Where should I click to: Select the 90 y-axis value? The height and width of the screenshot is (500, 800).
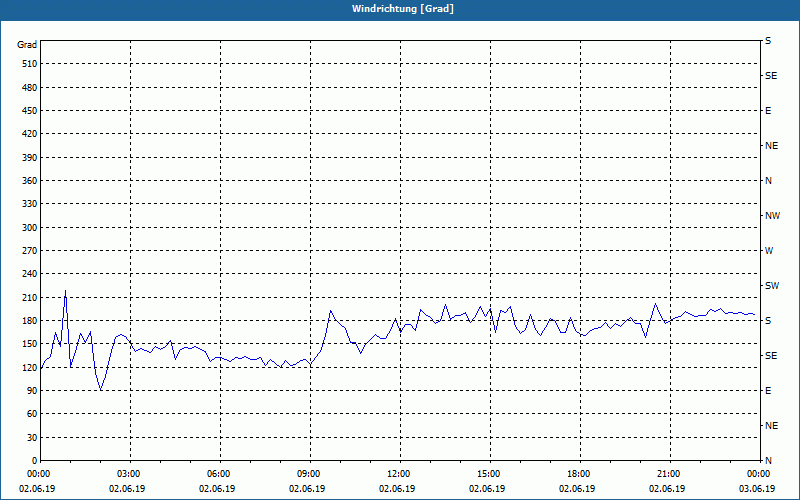[x=32, y=391]
